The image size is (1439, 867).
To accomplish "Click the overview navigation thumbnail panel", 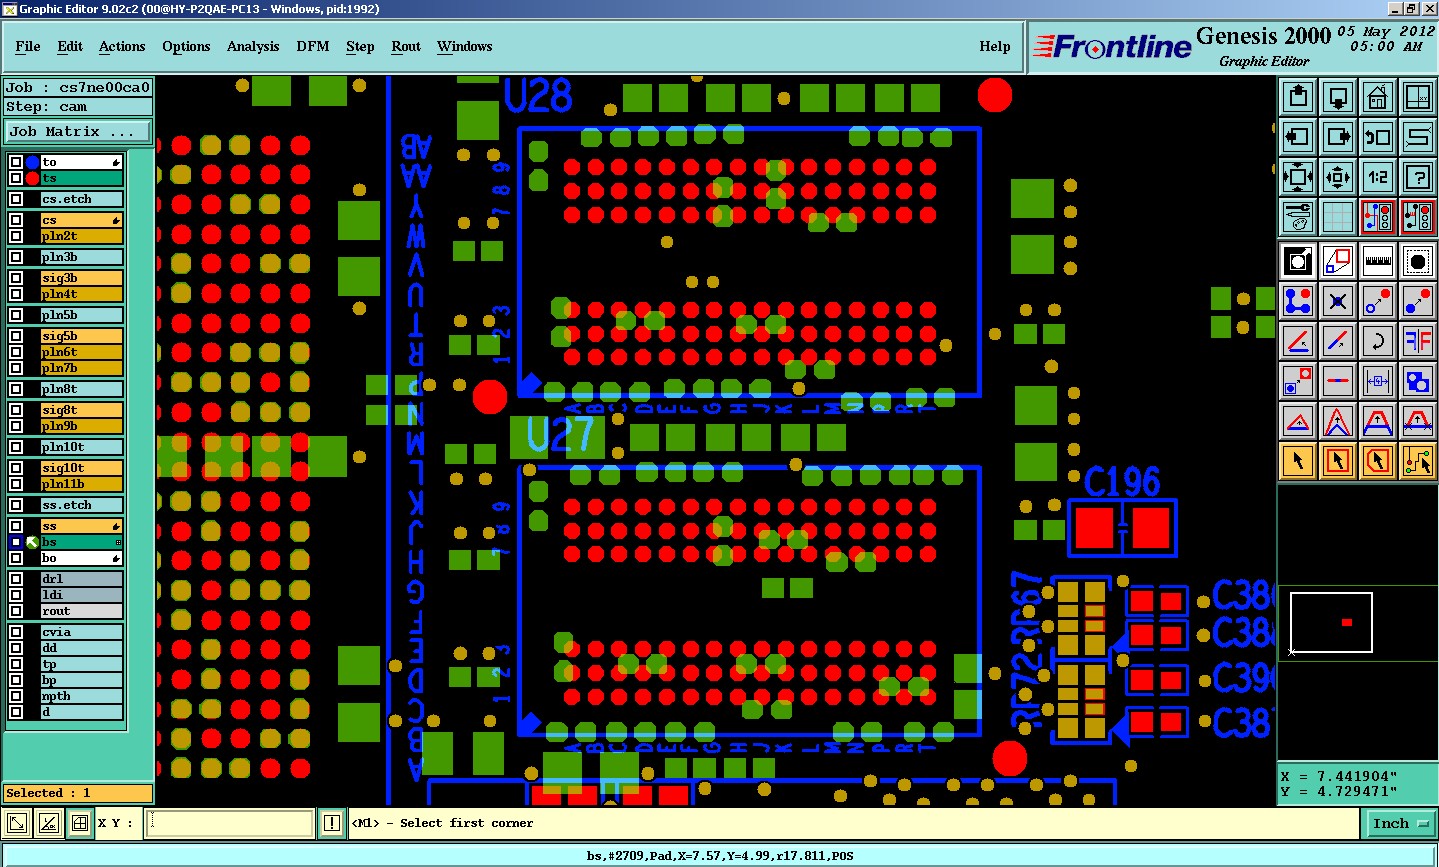I will pos(1357,624).
